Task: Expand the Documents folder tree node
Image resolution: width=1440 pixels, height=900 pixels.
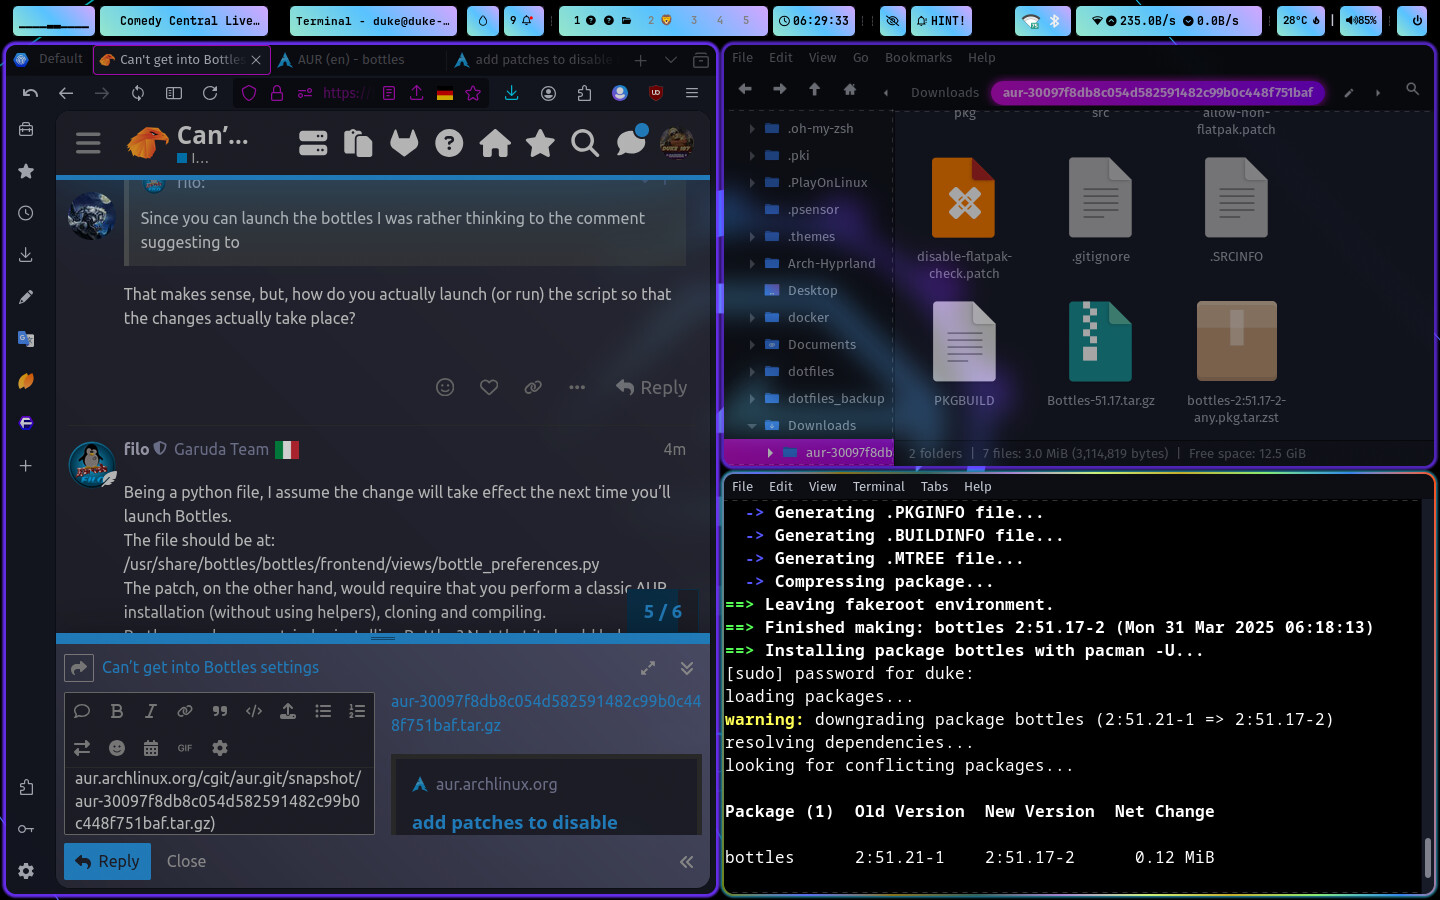Action: point(752,344)
